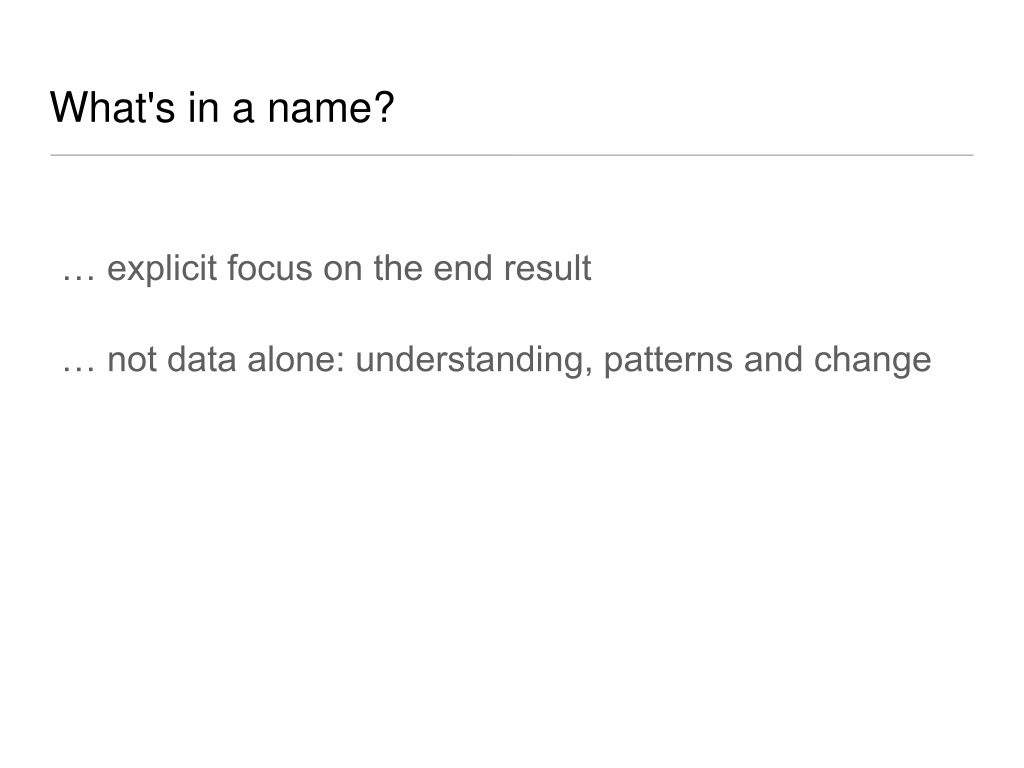Screen dimensions: 1024x768
Task: Click the word "data" in second bullet
Action: click(202, 360)
